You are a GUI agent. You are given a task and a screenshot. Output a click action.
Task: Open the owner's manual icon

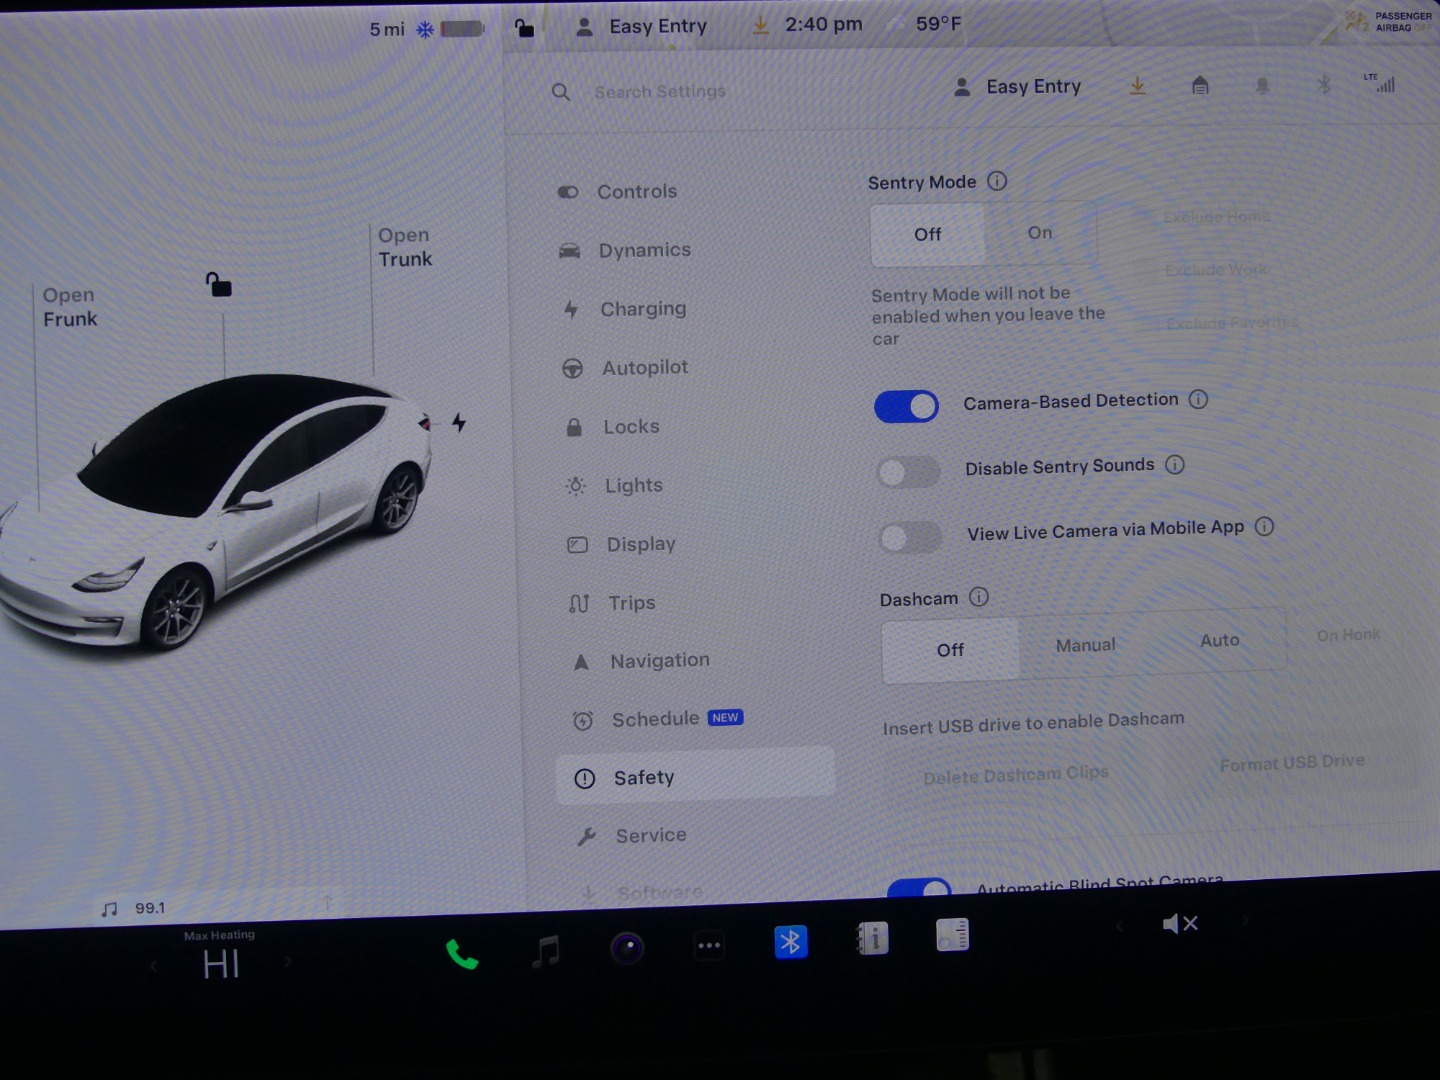tap(873, 939)
